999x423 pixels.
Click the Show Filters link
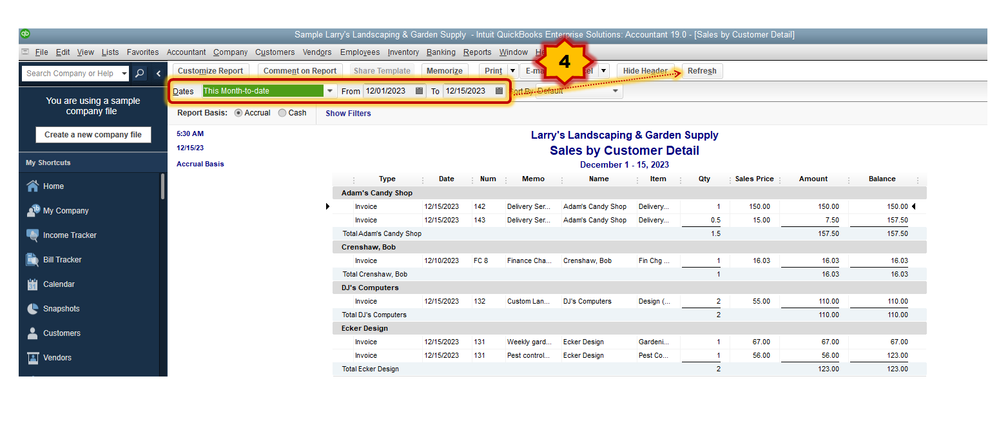click(348, 113)
